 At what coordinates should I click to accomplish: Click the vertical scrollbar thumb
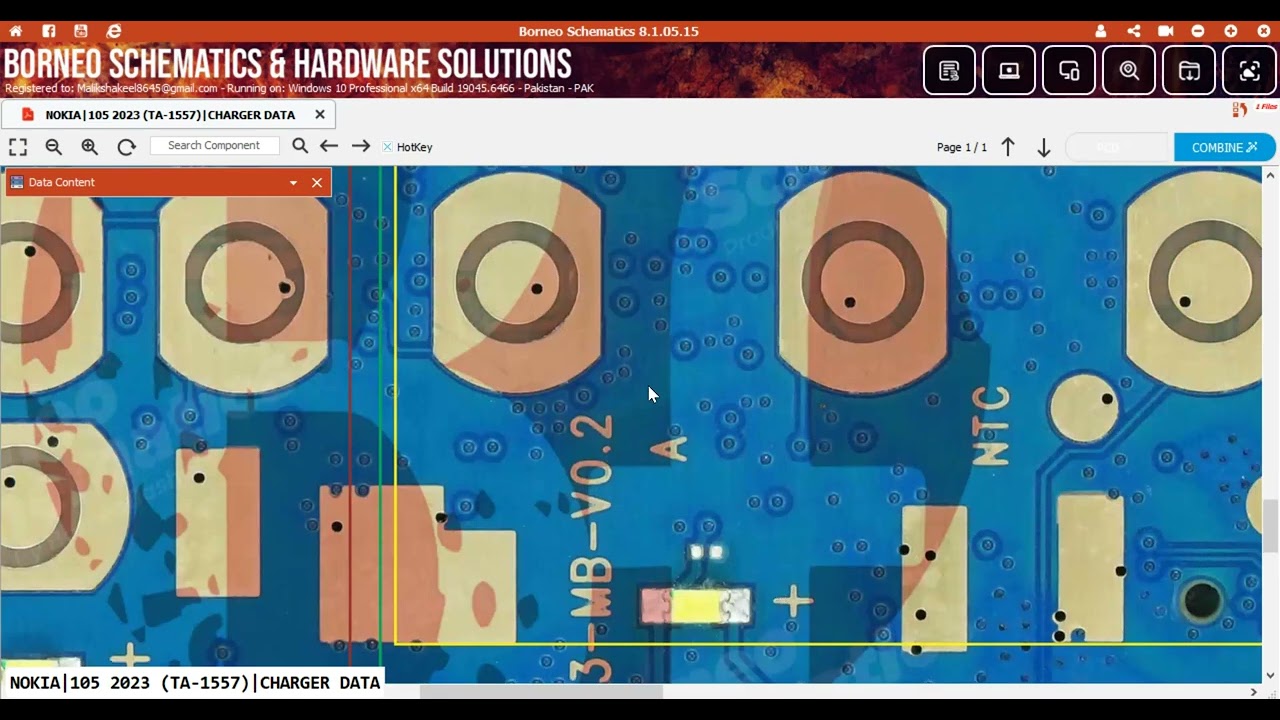pos(1270,527)
